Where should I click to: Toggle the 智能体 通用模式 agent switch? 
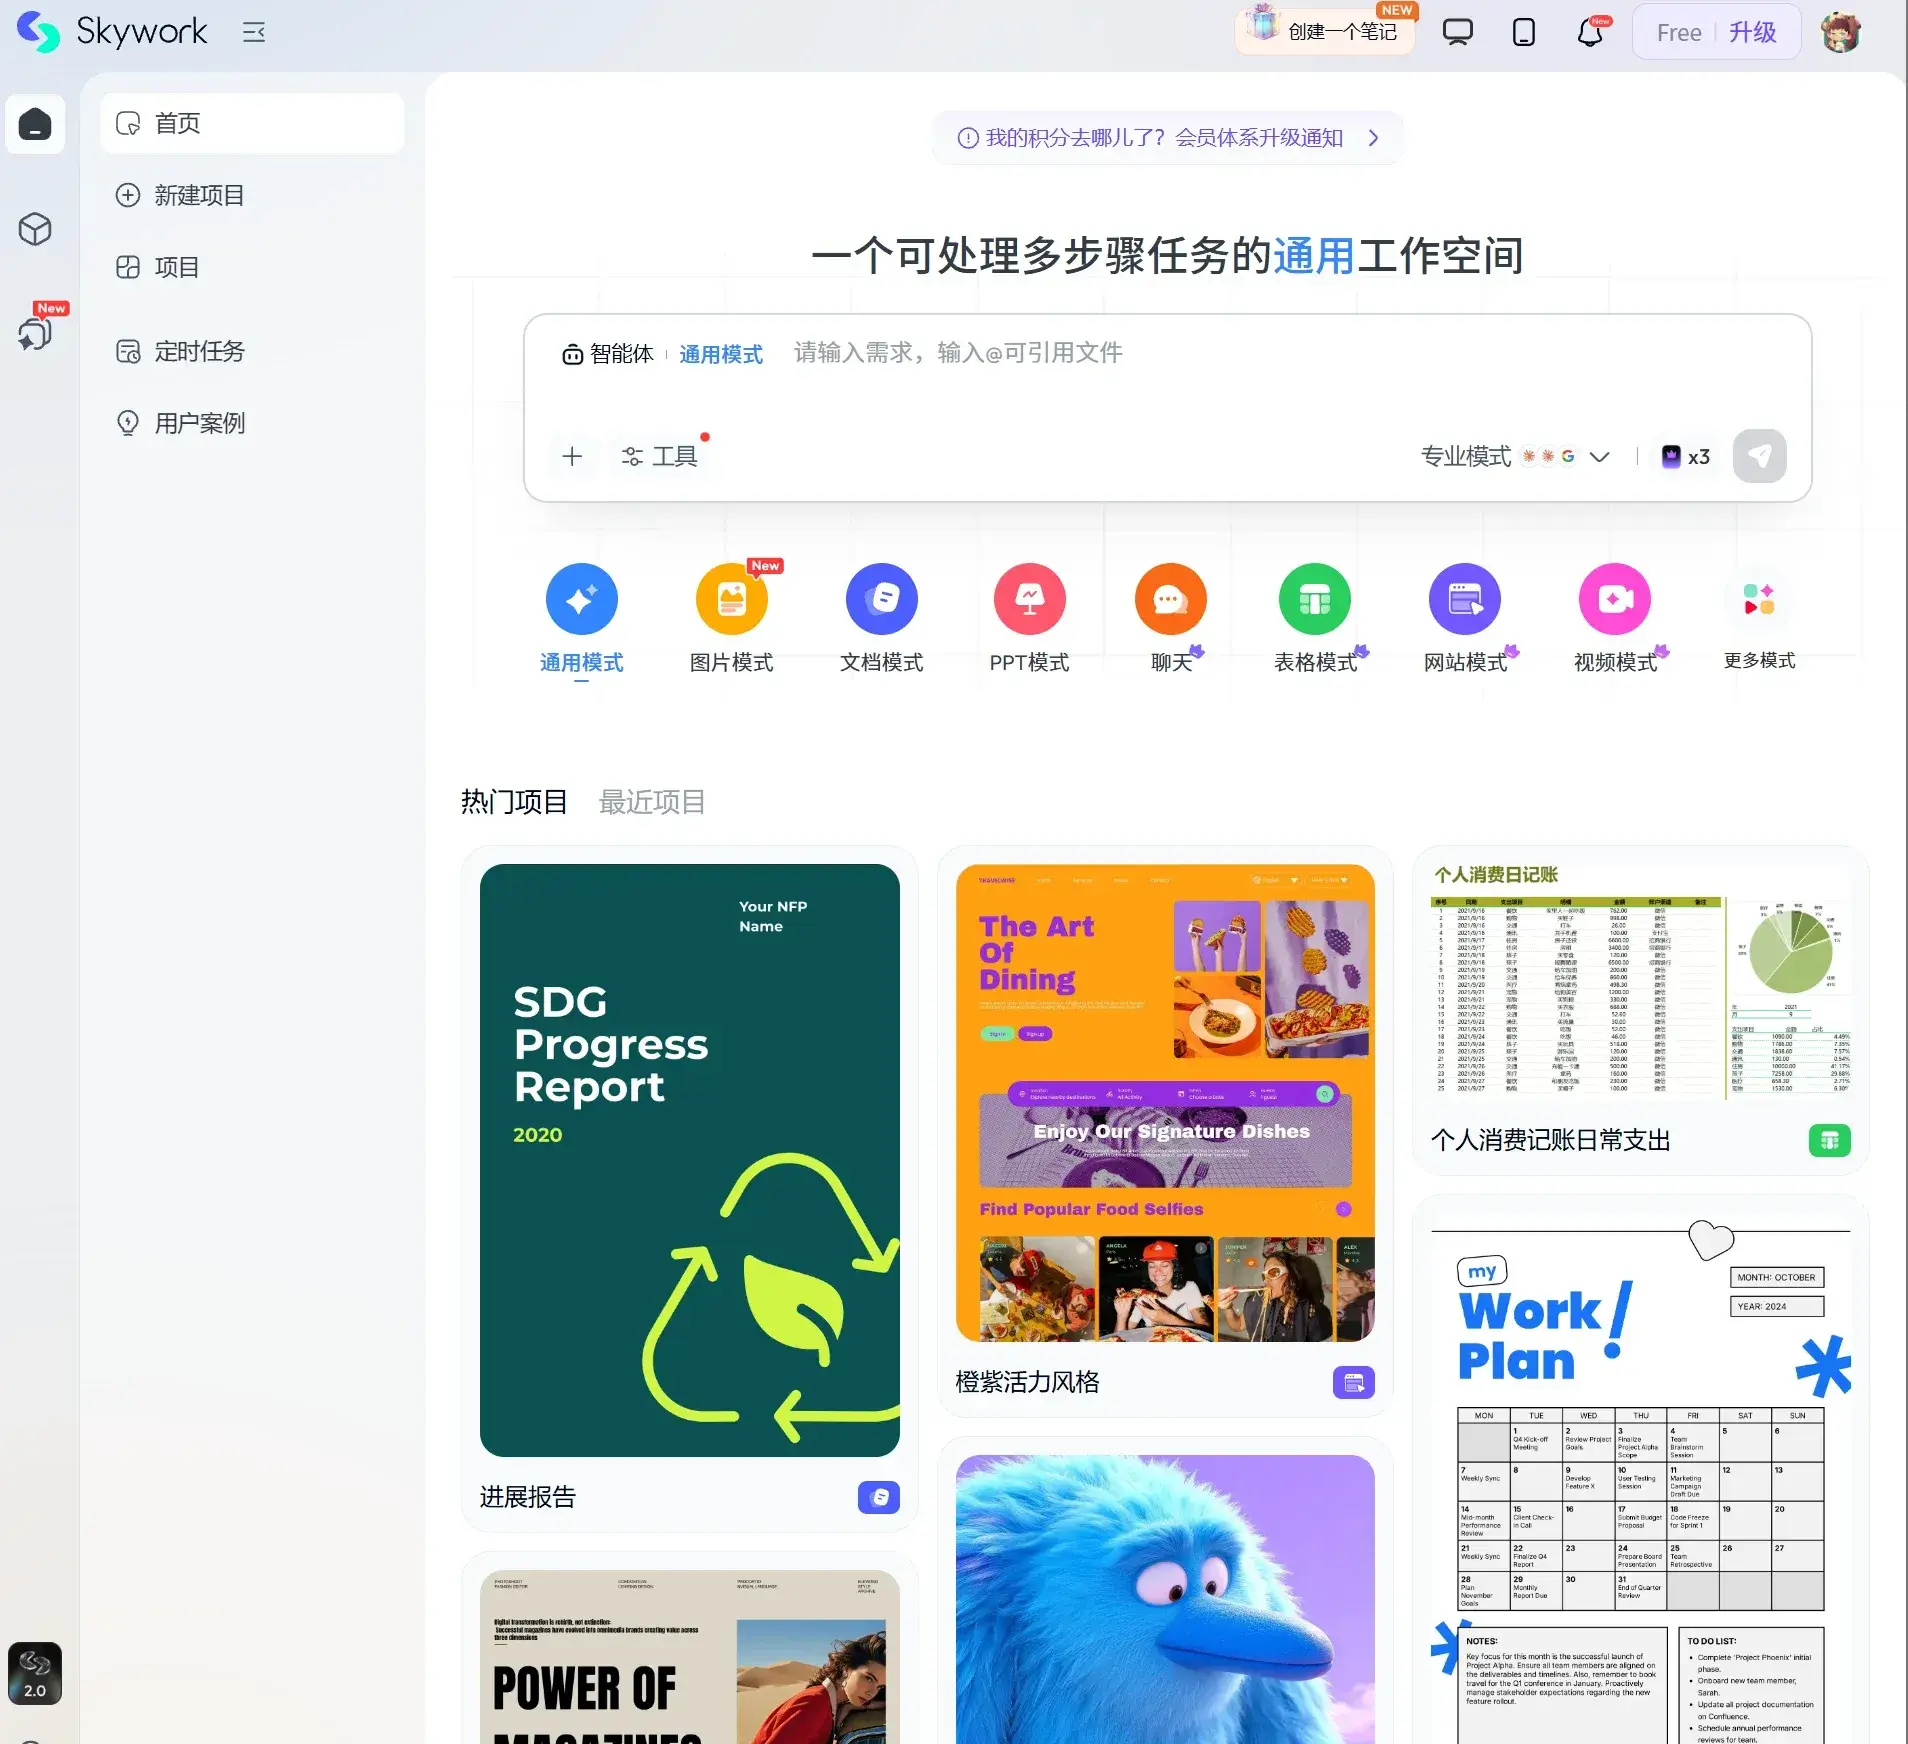pos(662,354)
